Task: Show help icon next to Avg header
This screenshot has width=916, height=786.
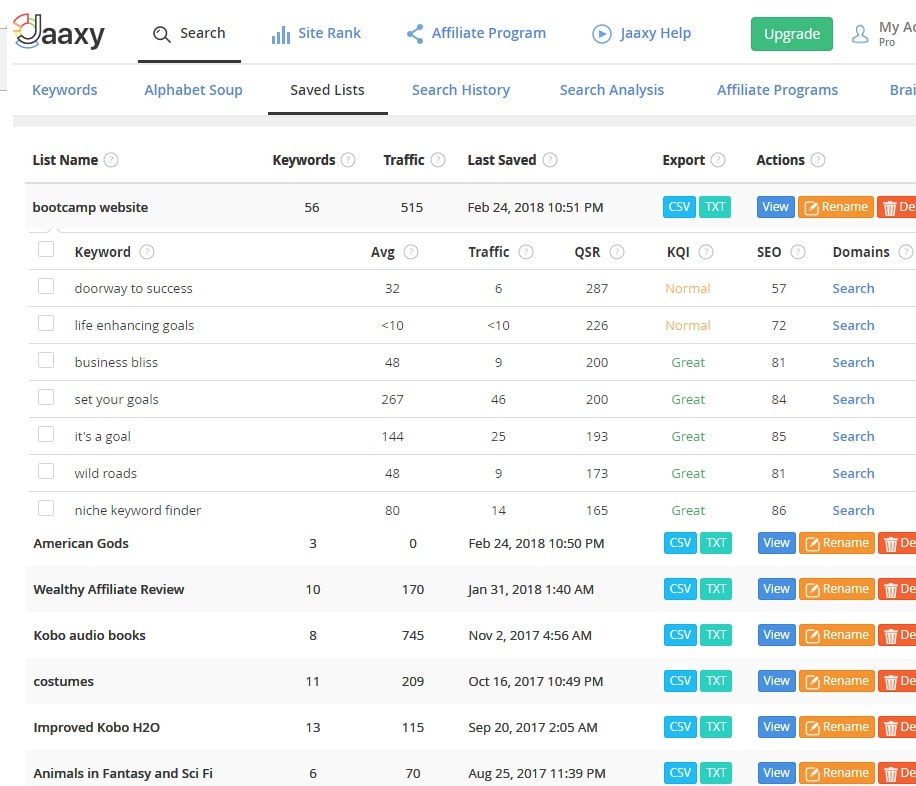Action: (x=411, y=252)
